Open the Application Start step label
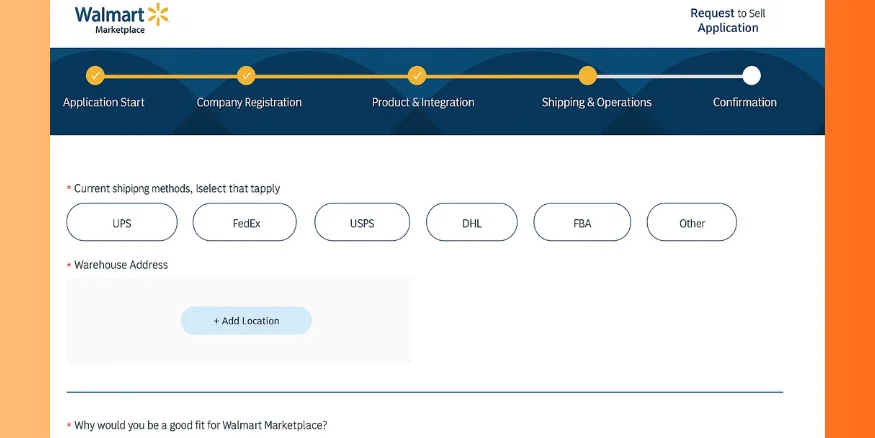This screenshot has height=438, width=875. click(104, 102)
